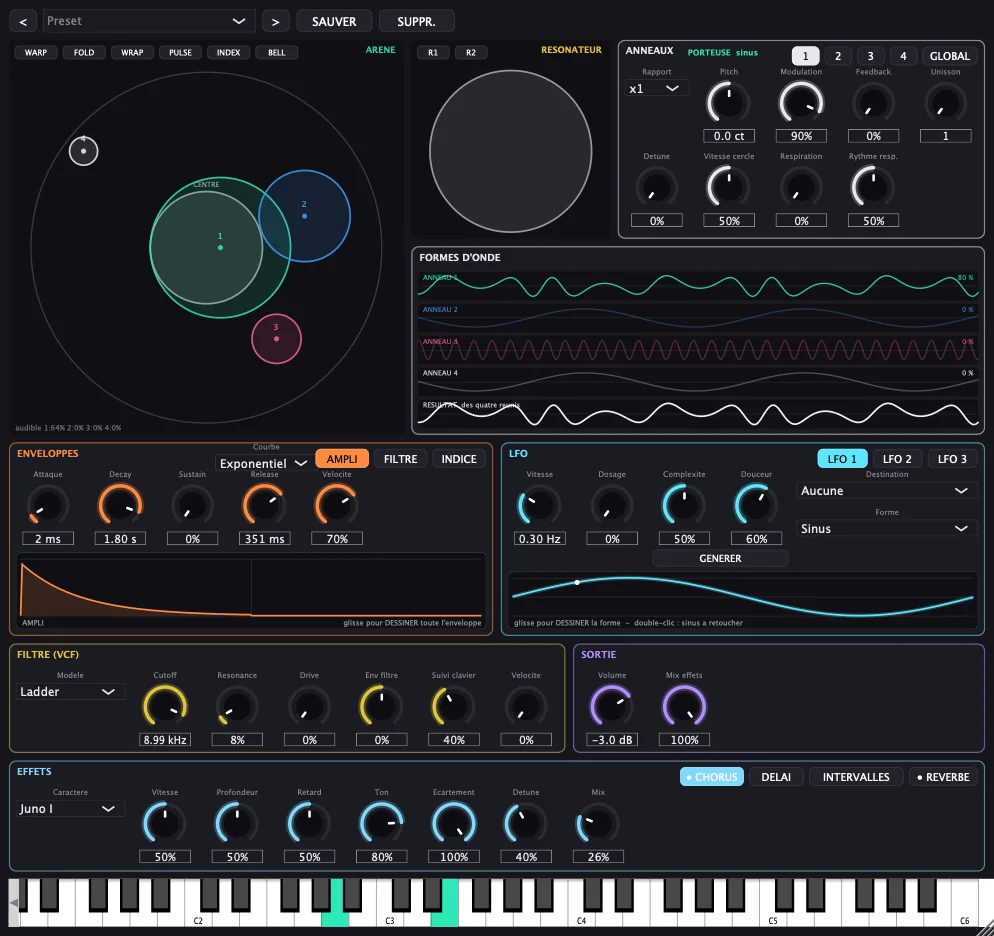Select the AMPLI envelope tab
The height and width of the screenshot is (936, 994).
pos(342,459)
